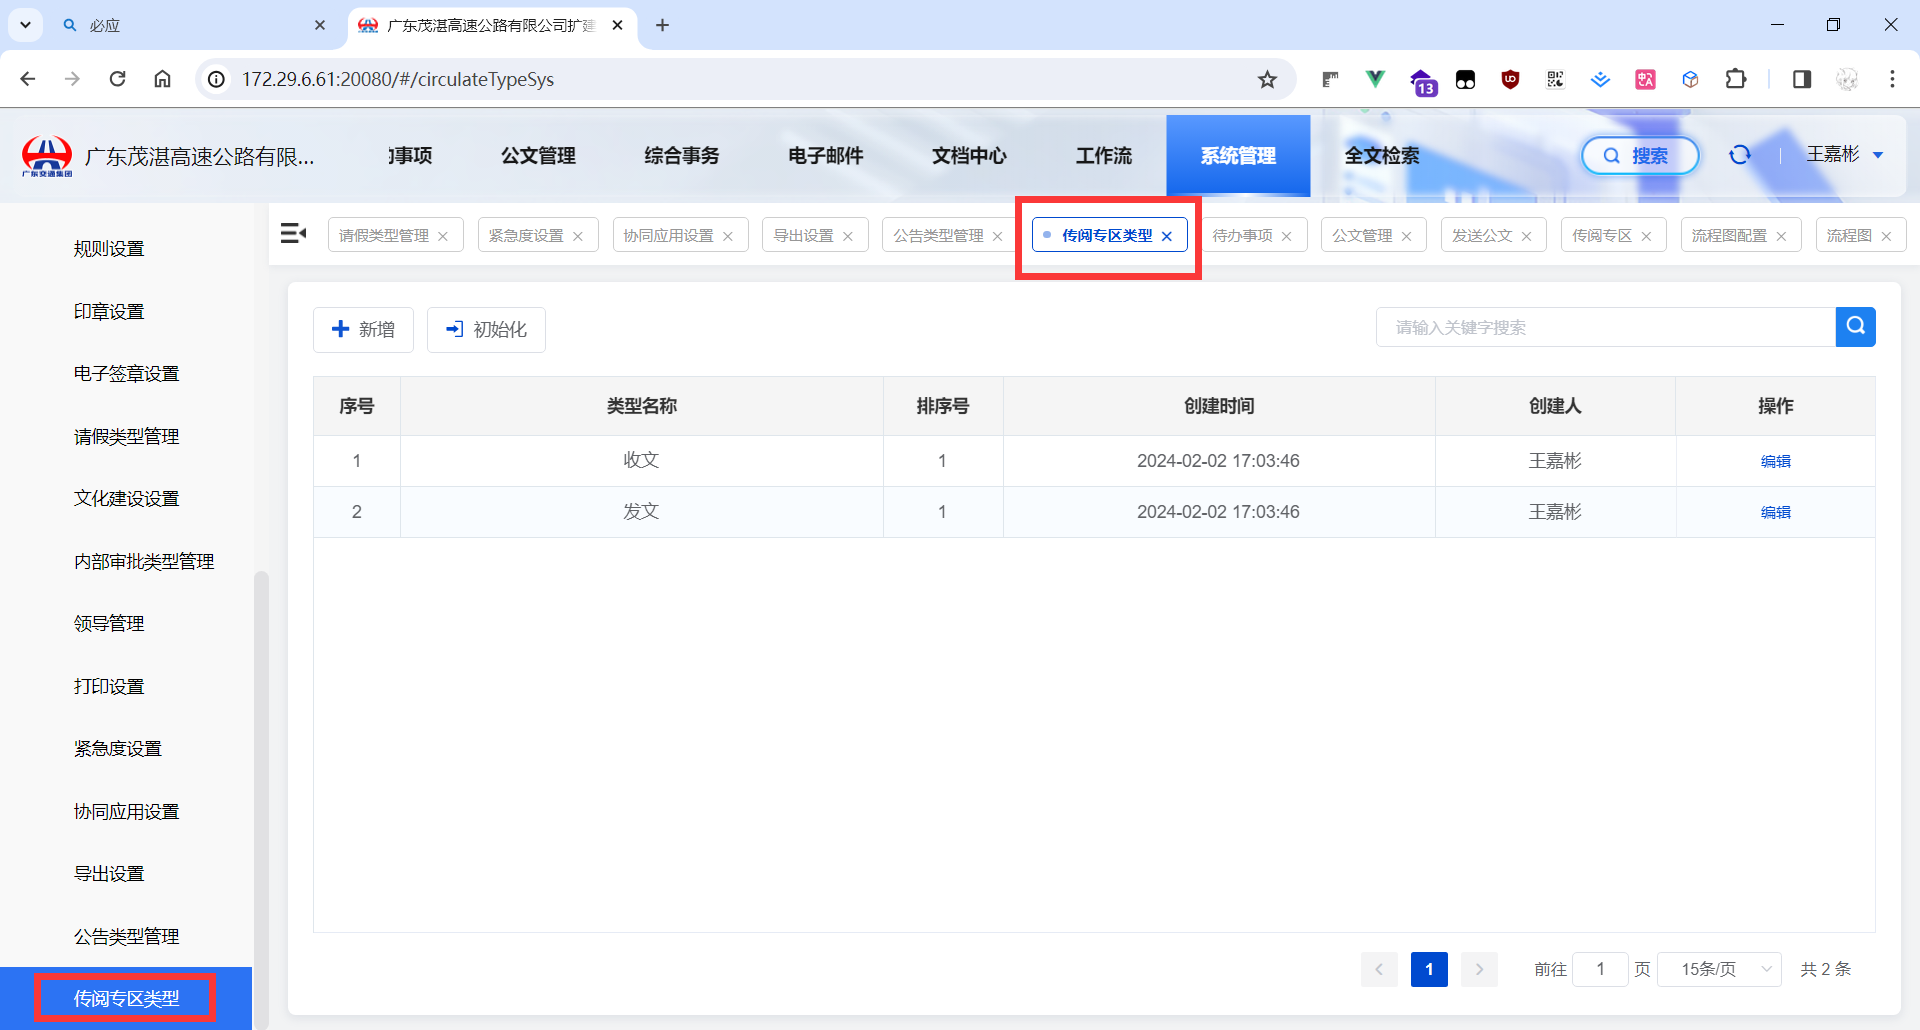Close the 公告类型管理 tab
This screenshot has height=1030, width=1920.
coord(997,236)
